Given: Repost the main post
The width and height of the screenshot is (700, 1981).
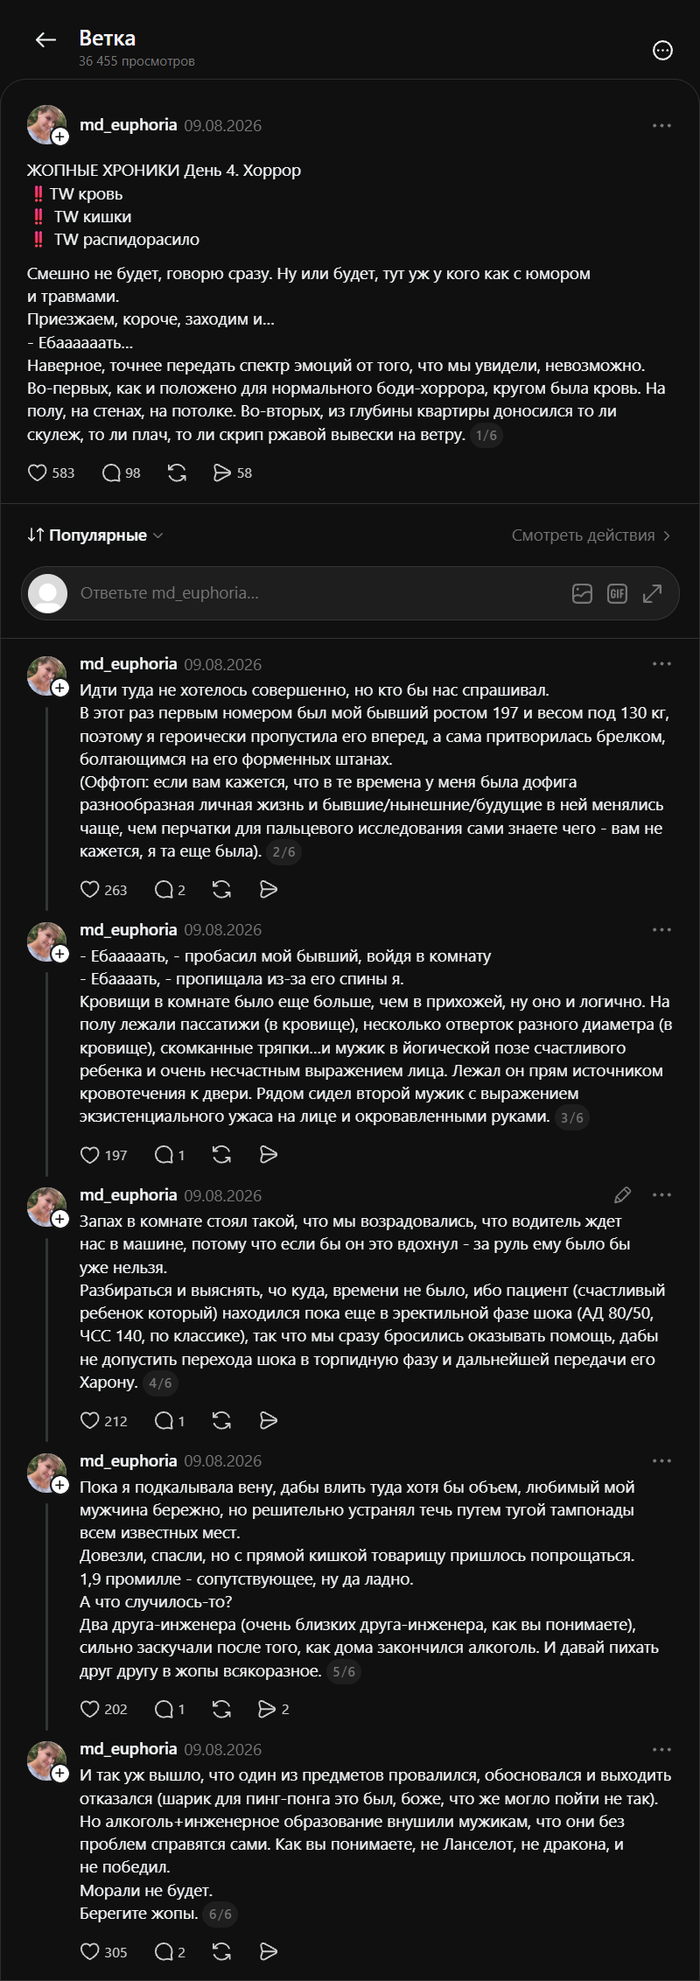Looking at the screenshot, I should (x=177, y=473).
